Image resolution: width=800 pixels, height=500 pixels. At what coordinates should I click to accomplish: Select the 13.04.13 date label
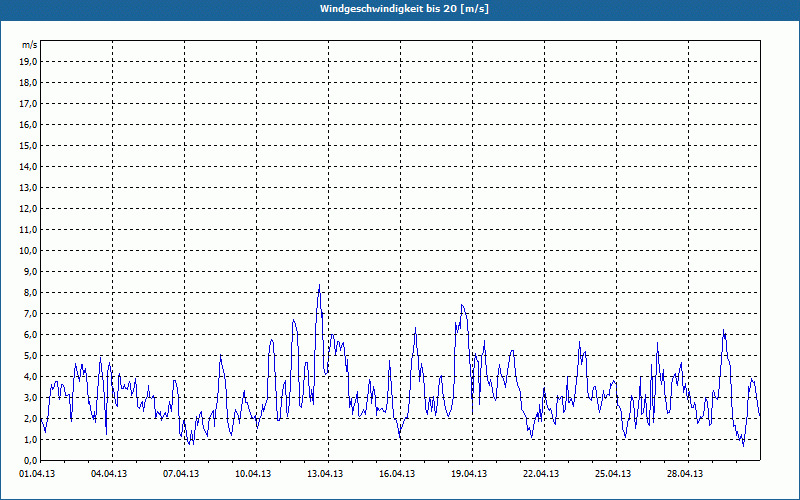pos(325,474)
